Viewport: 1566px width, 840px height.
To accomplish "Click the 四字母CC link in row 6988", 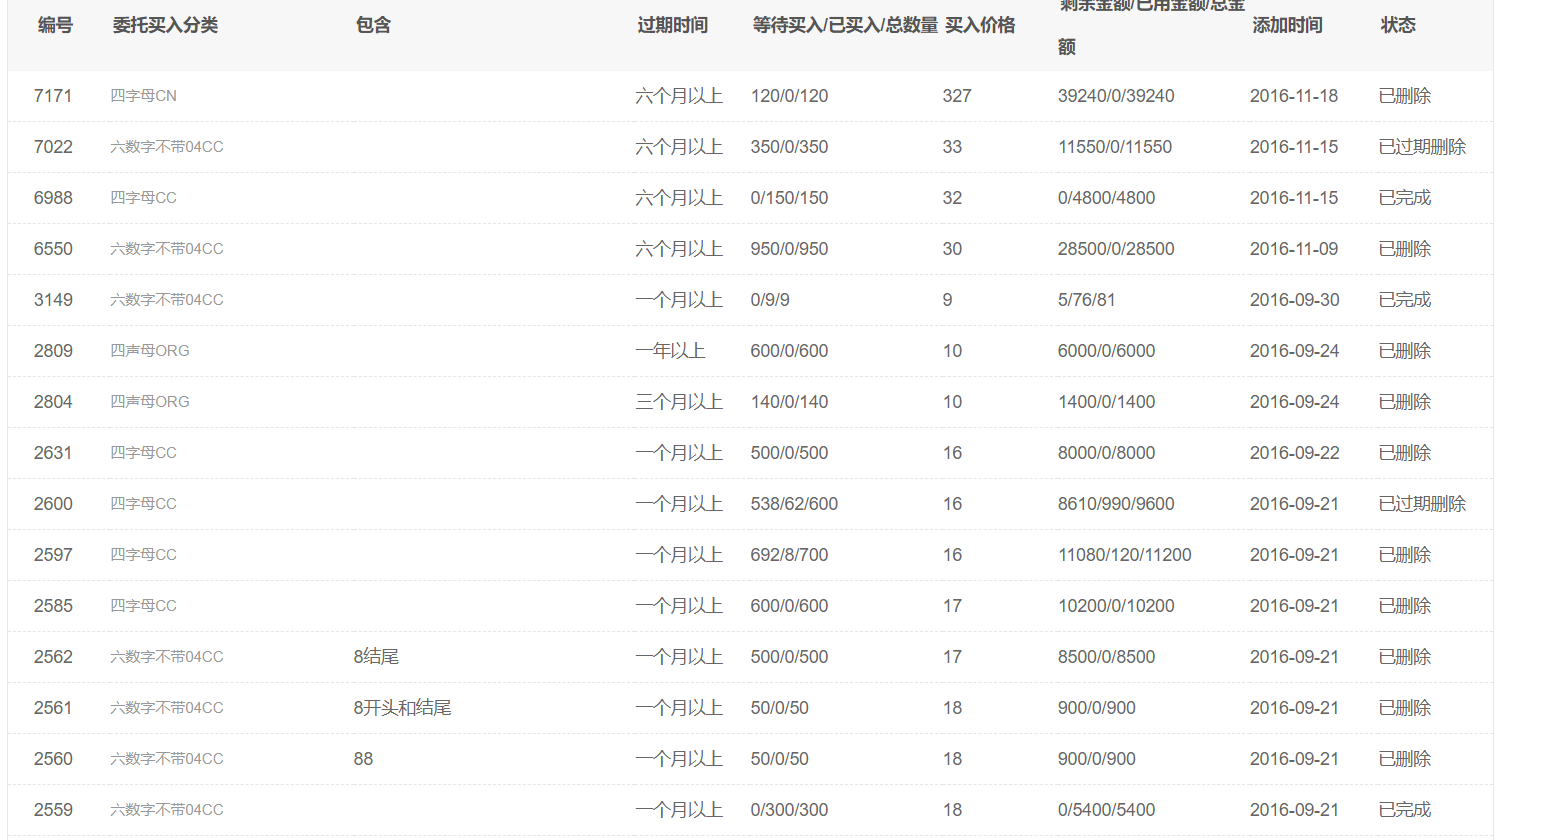I will coord(143,198).
